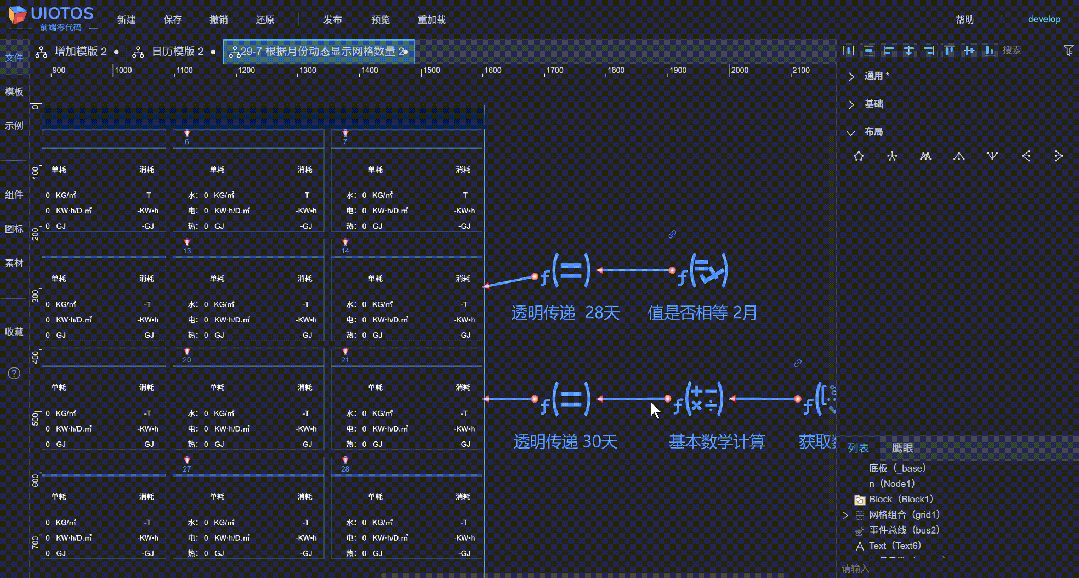Click the function icon above 透明传递 28天
The image size is (1079, 578).
tap(565, 271)
